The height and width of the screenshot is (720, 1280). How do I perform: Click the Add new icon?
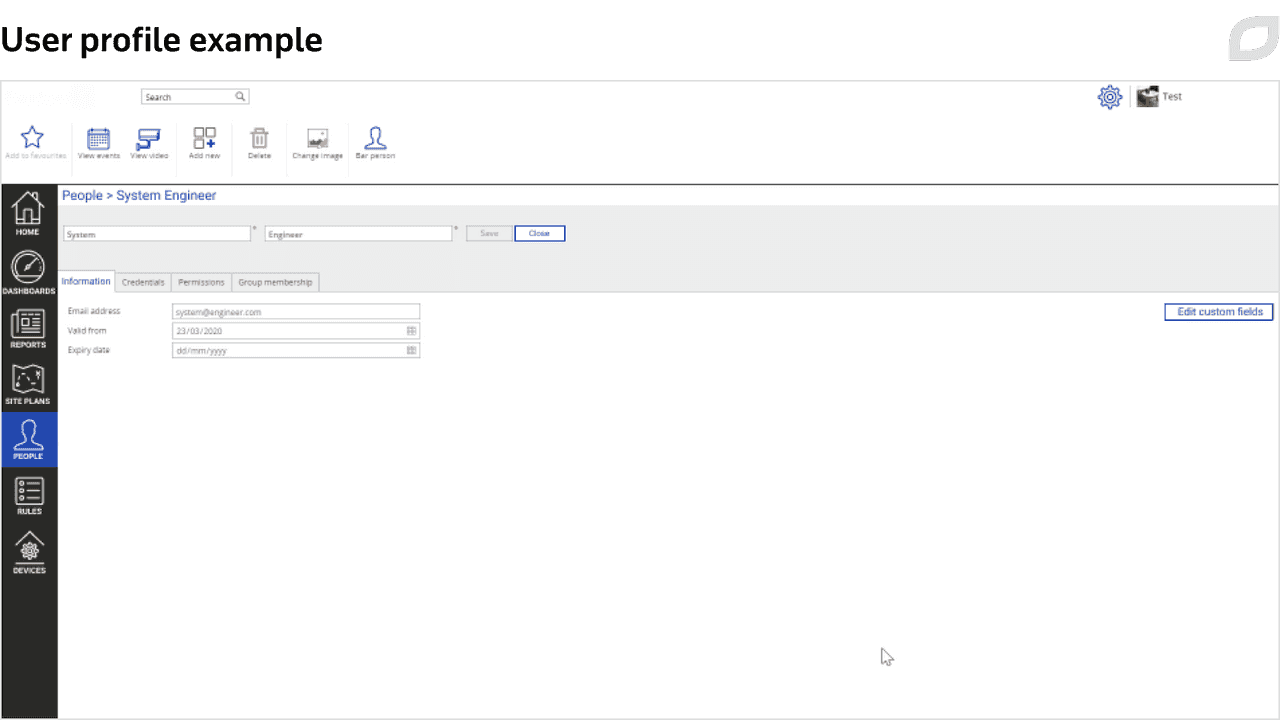coord(204,142)
